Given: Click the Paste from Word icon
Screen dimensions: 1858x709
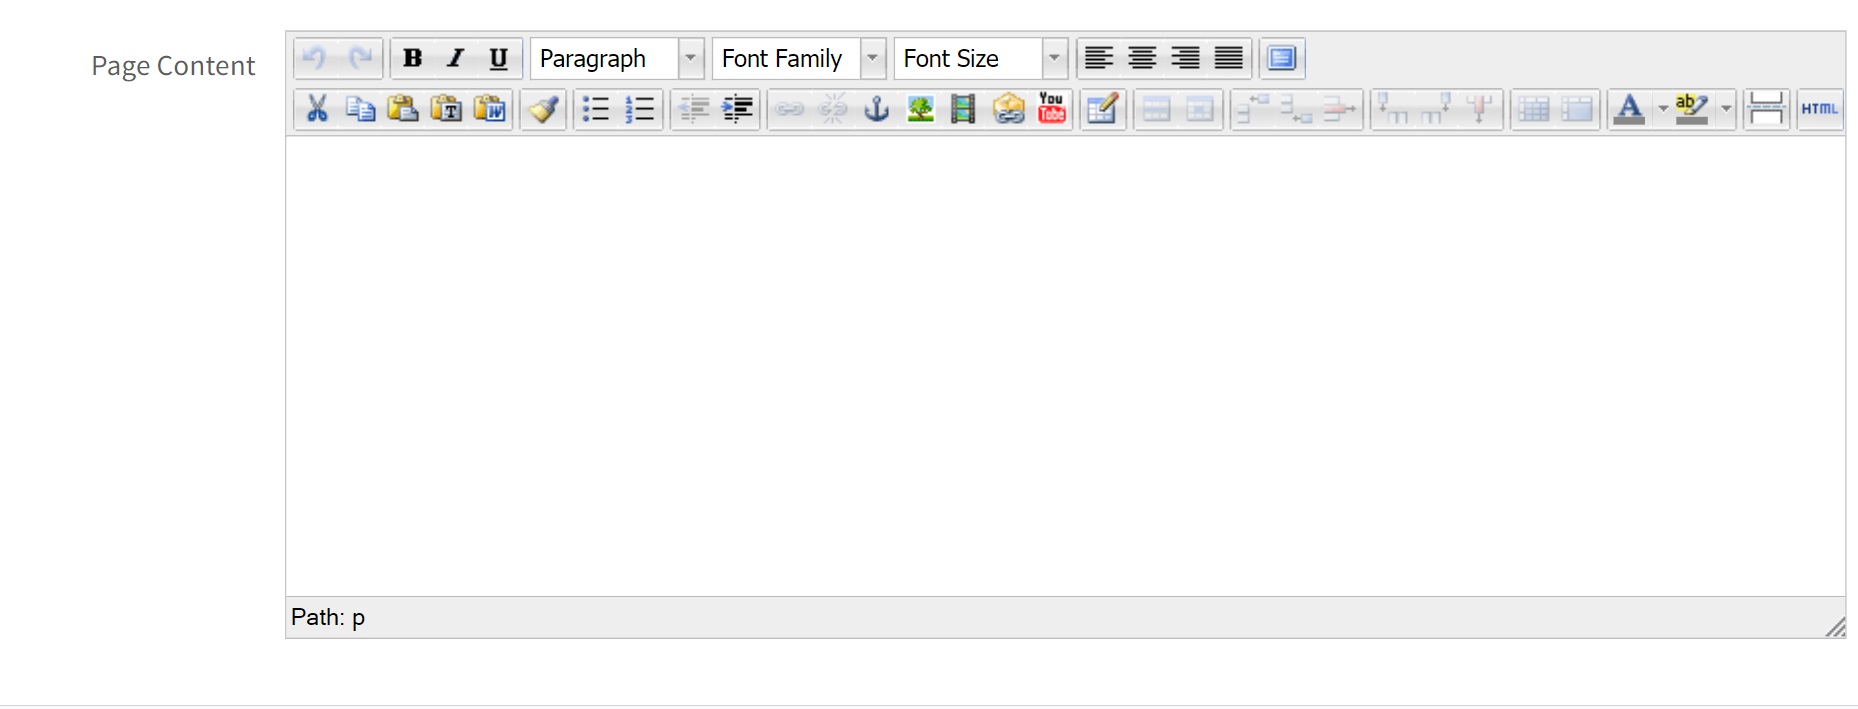Looking at the screenshot, I should pyautogui.click(x=490, y=109).
